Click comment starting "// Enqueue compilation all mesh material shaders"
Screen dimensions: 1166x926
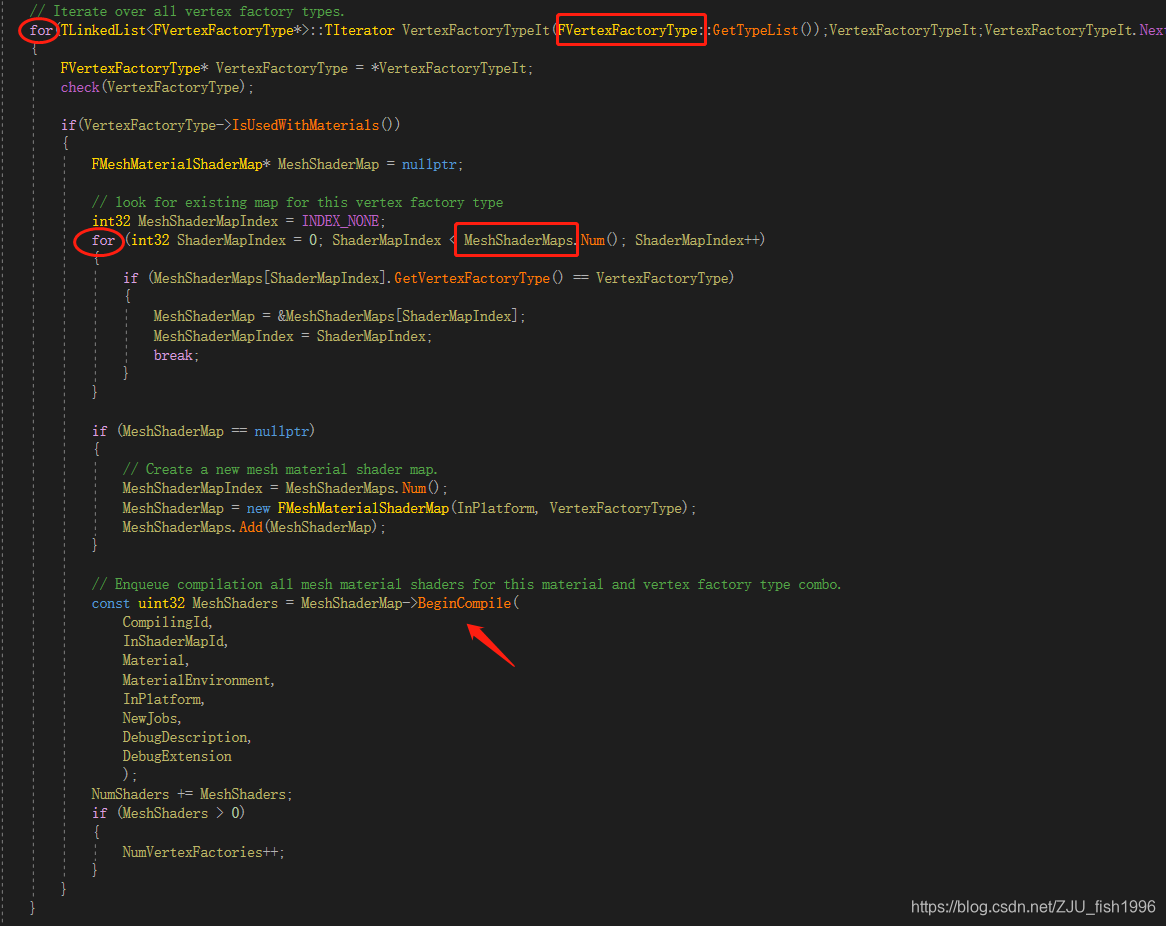click(466, 585)
